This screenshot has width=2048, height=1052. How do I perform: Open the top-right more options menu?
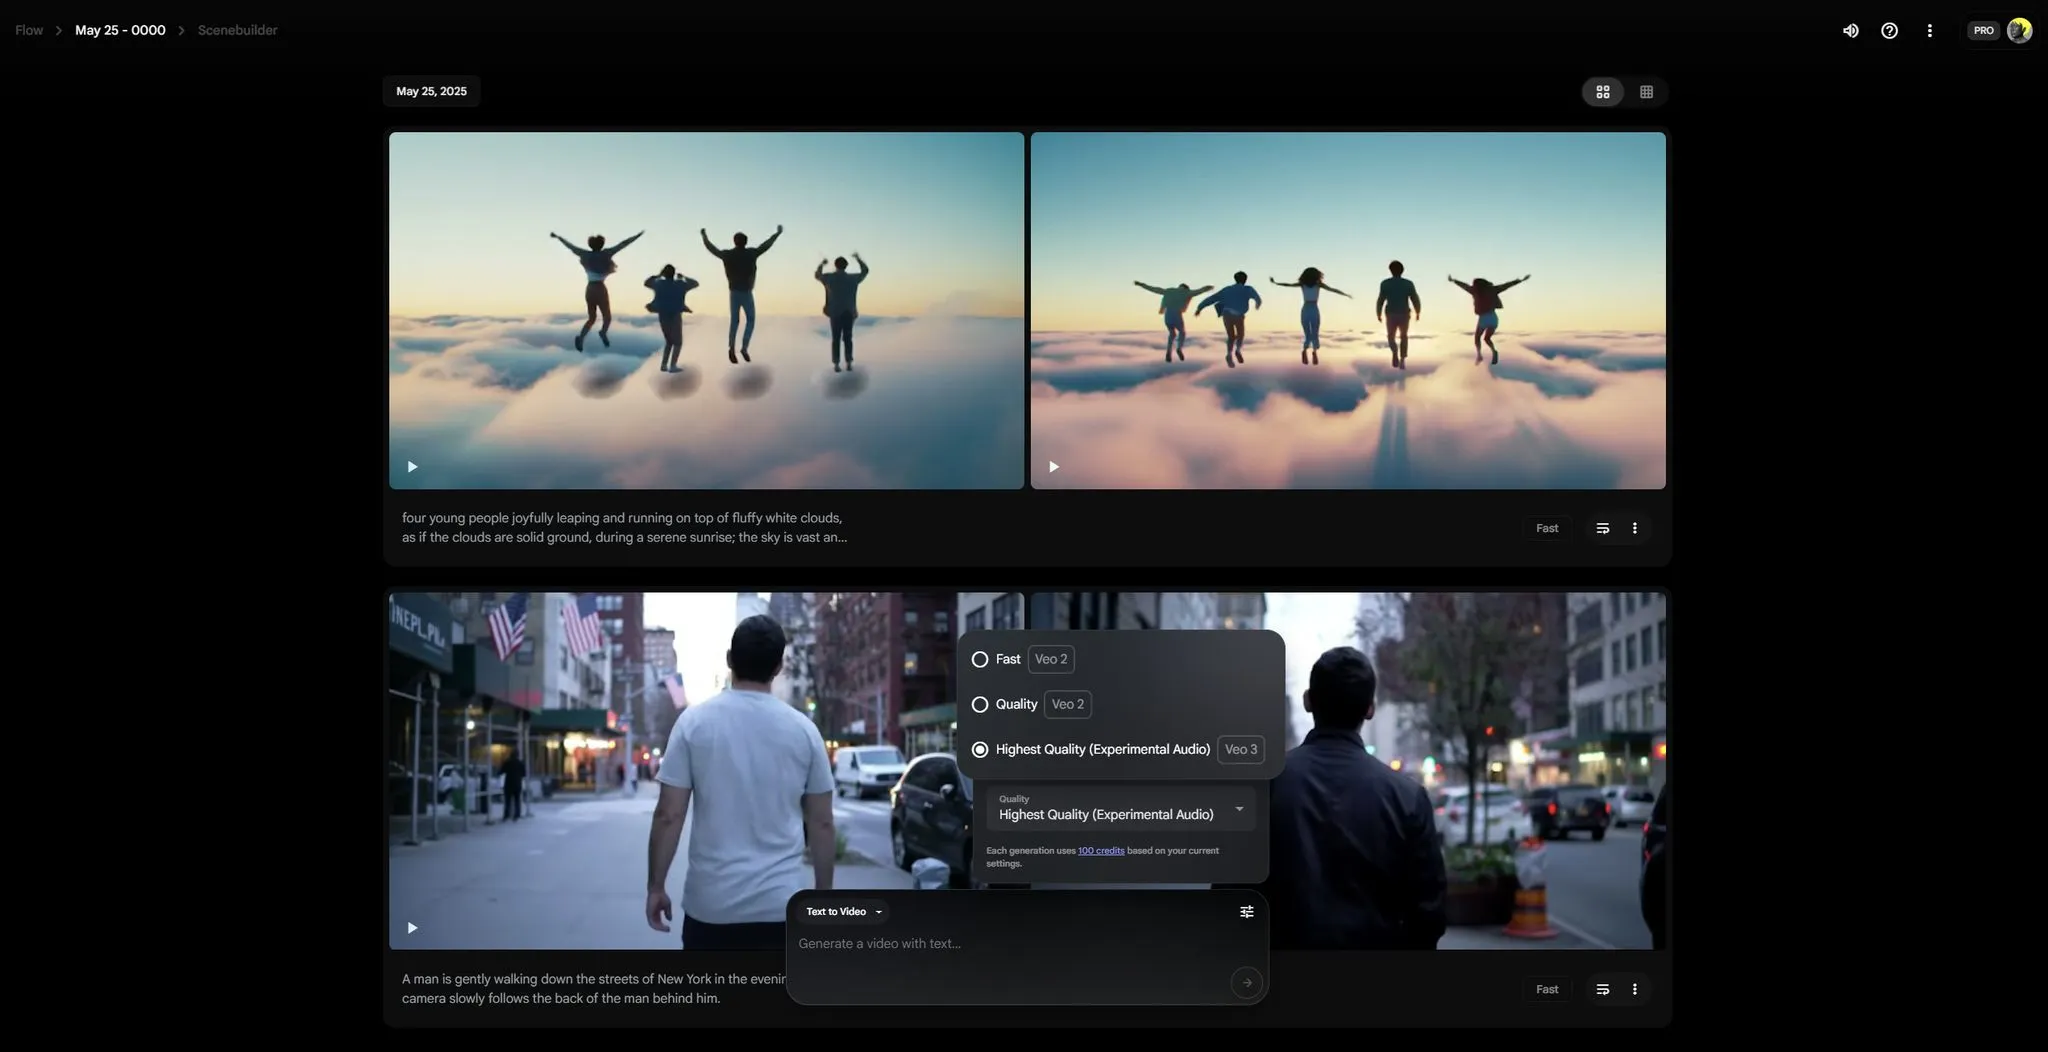[1929, 31]
